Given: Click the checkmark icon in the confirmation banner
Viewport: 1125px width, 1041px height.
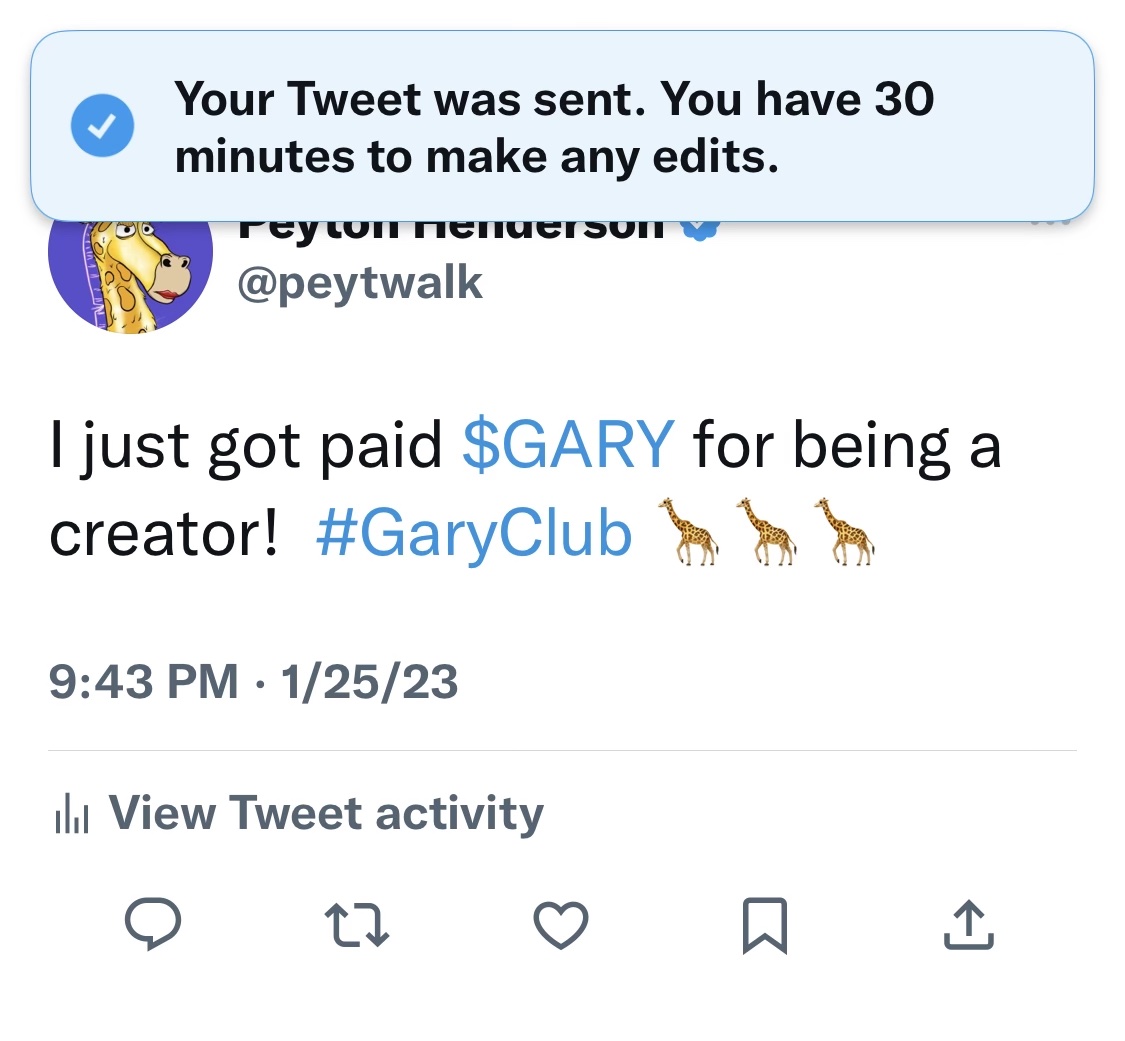Looking at the screenshot, I should [102, 124].
